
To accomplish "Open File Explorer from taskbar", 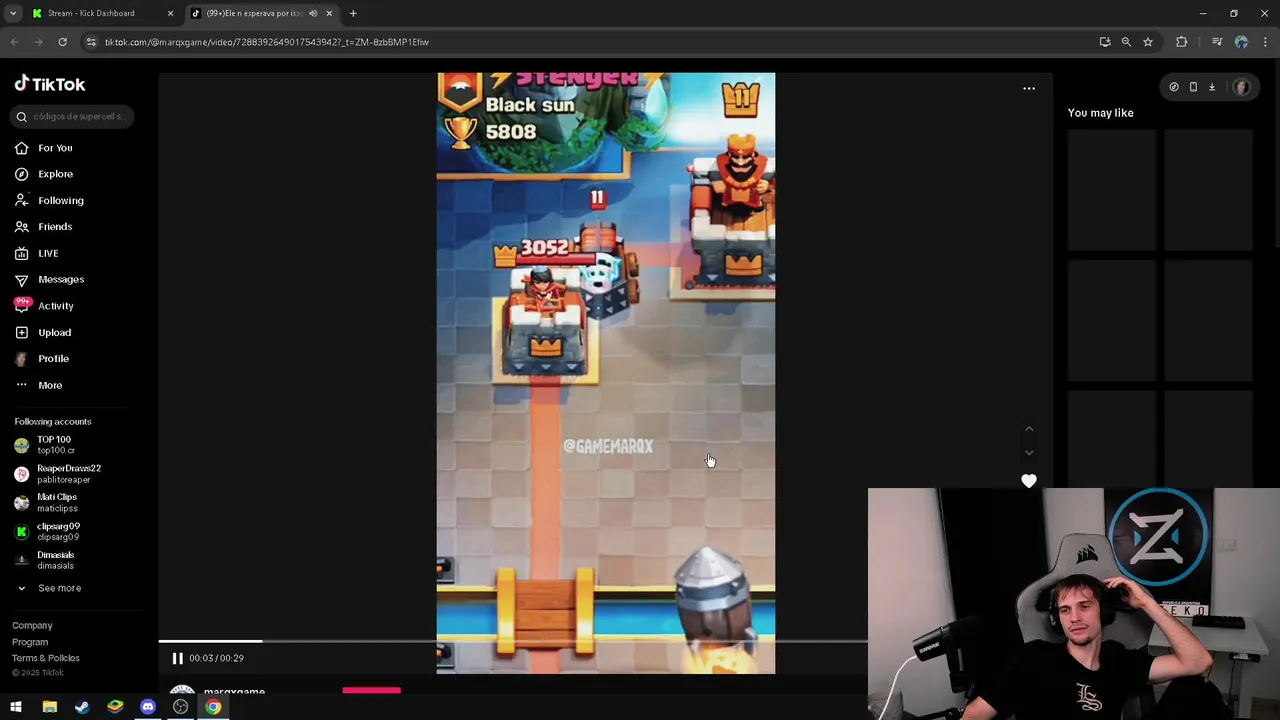I will click(x=49, y=707).
